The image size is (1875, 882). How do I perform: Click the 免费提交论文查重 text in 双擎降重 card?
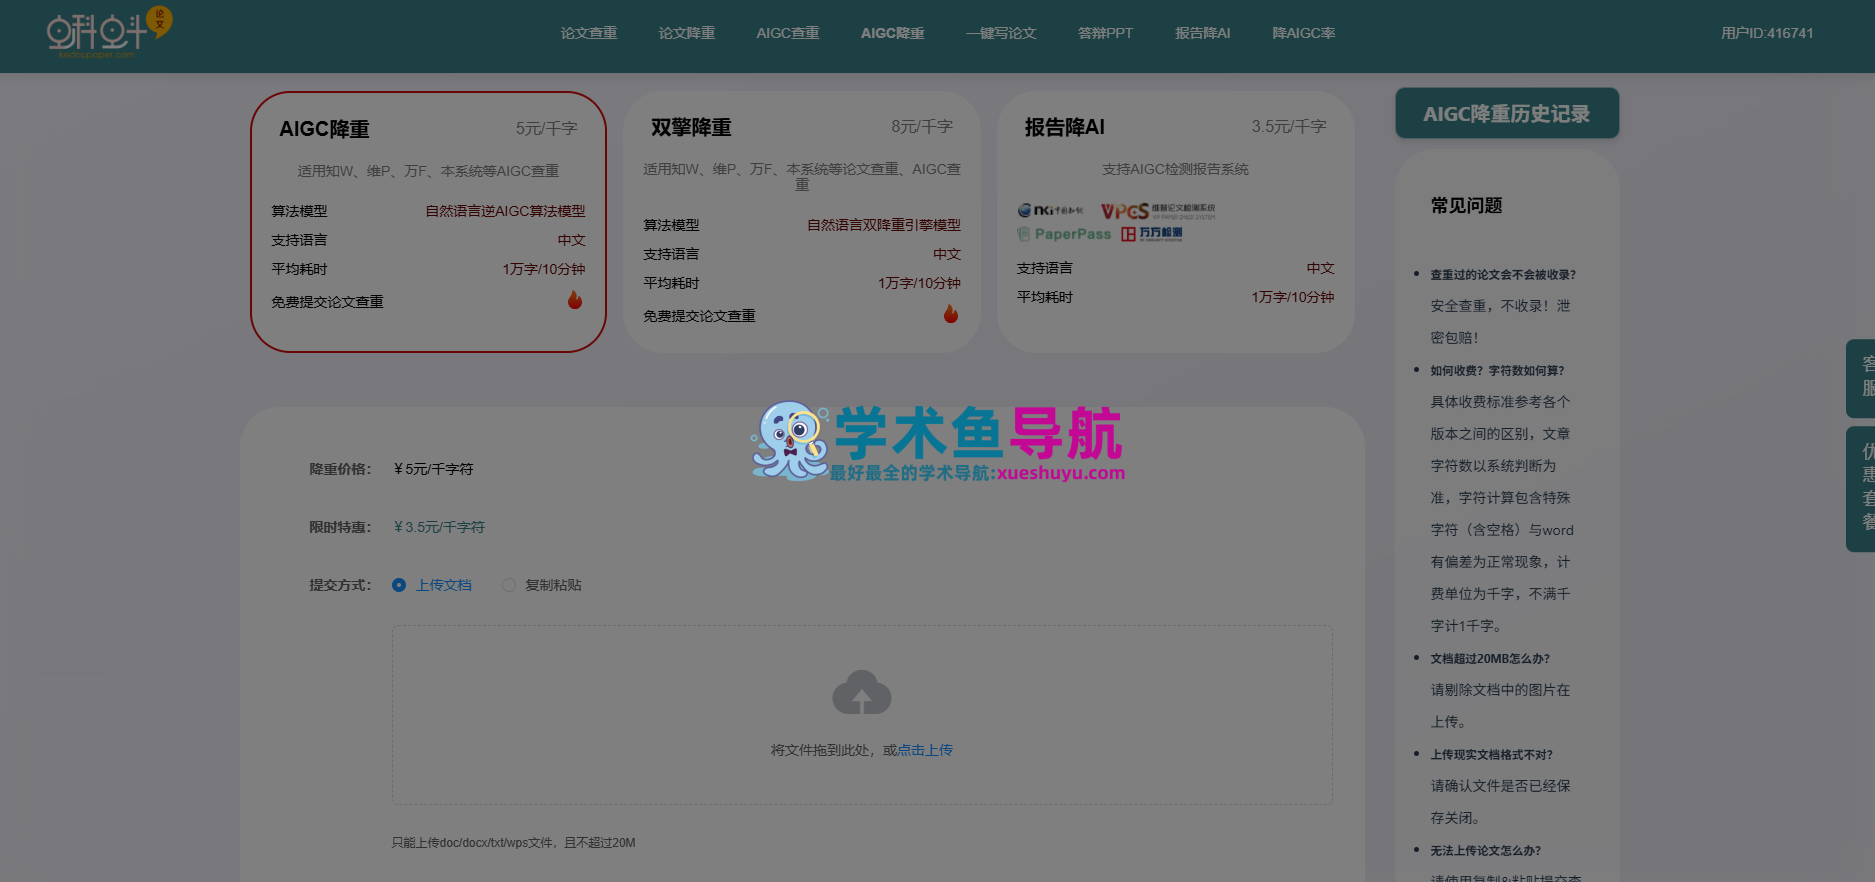point(699,316)
